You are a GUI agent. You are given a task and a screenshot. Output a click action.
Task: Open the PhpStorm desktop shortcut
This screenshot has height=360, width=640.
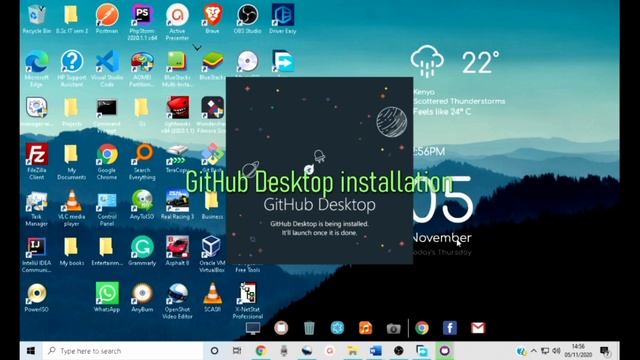[x=142, y=22]
